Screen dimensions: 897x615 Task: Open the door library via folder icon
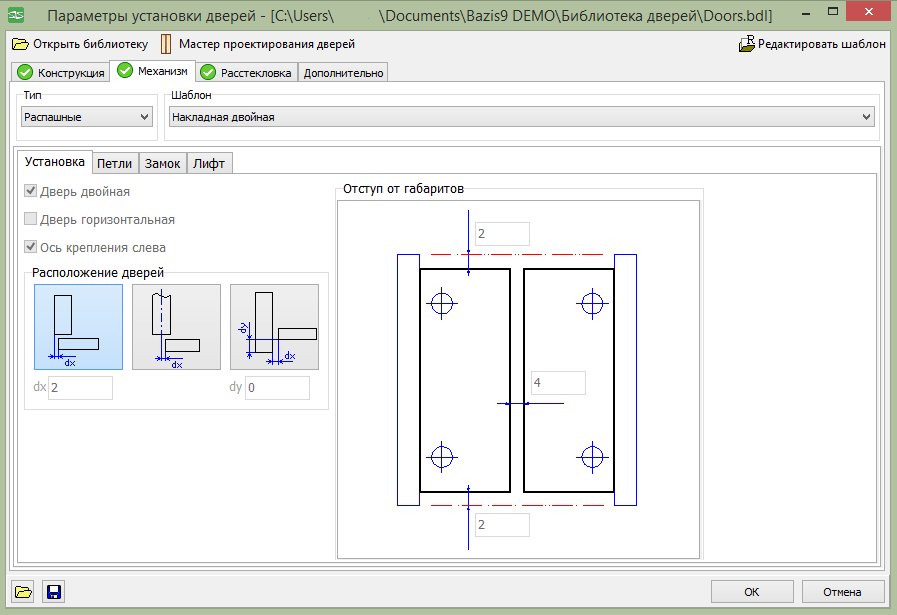point(20,44)
